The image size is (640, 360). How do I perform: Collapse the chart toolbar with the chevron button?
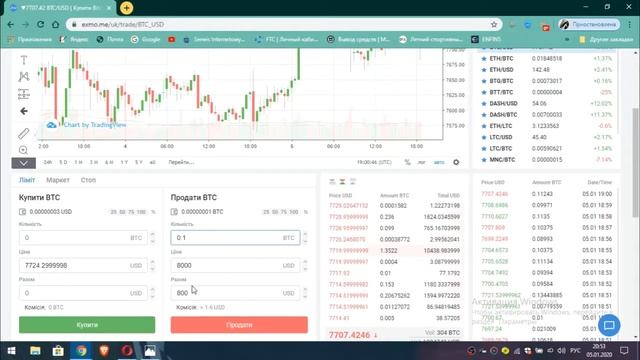point(24,163)
